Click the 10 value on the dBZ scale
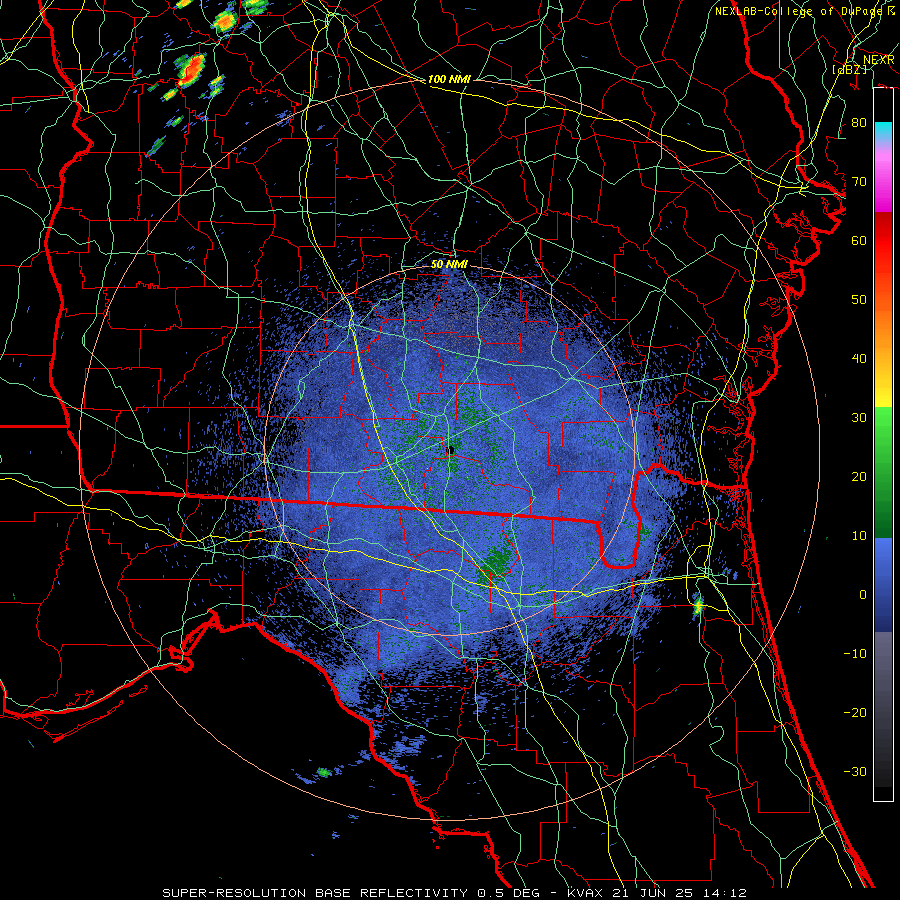900x900 pixels. tap(859, 536)
